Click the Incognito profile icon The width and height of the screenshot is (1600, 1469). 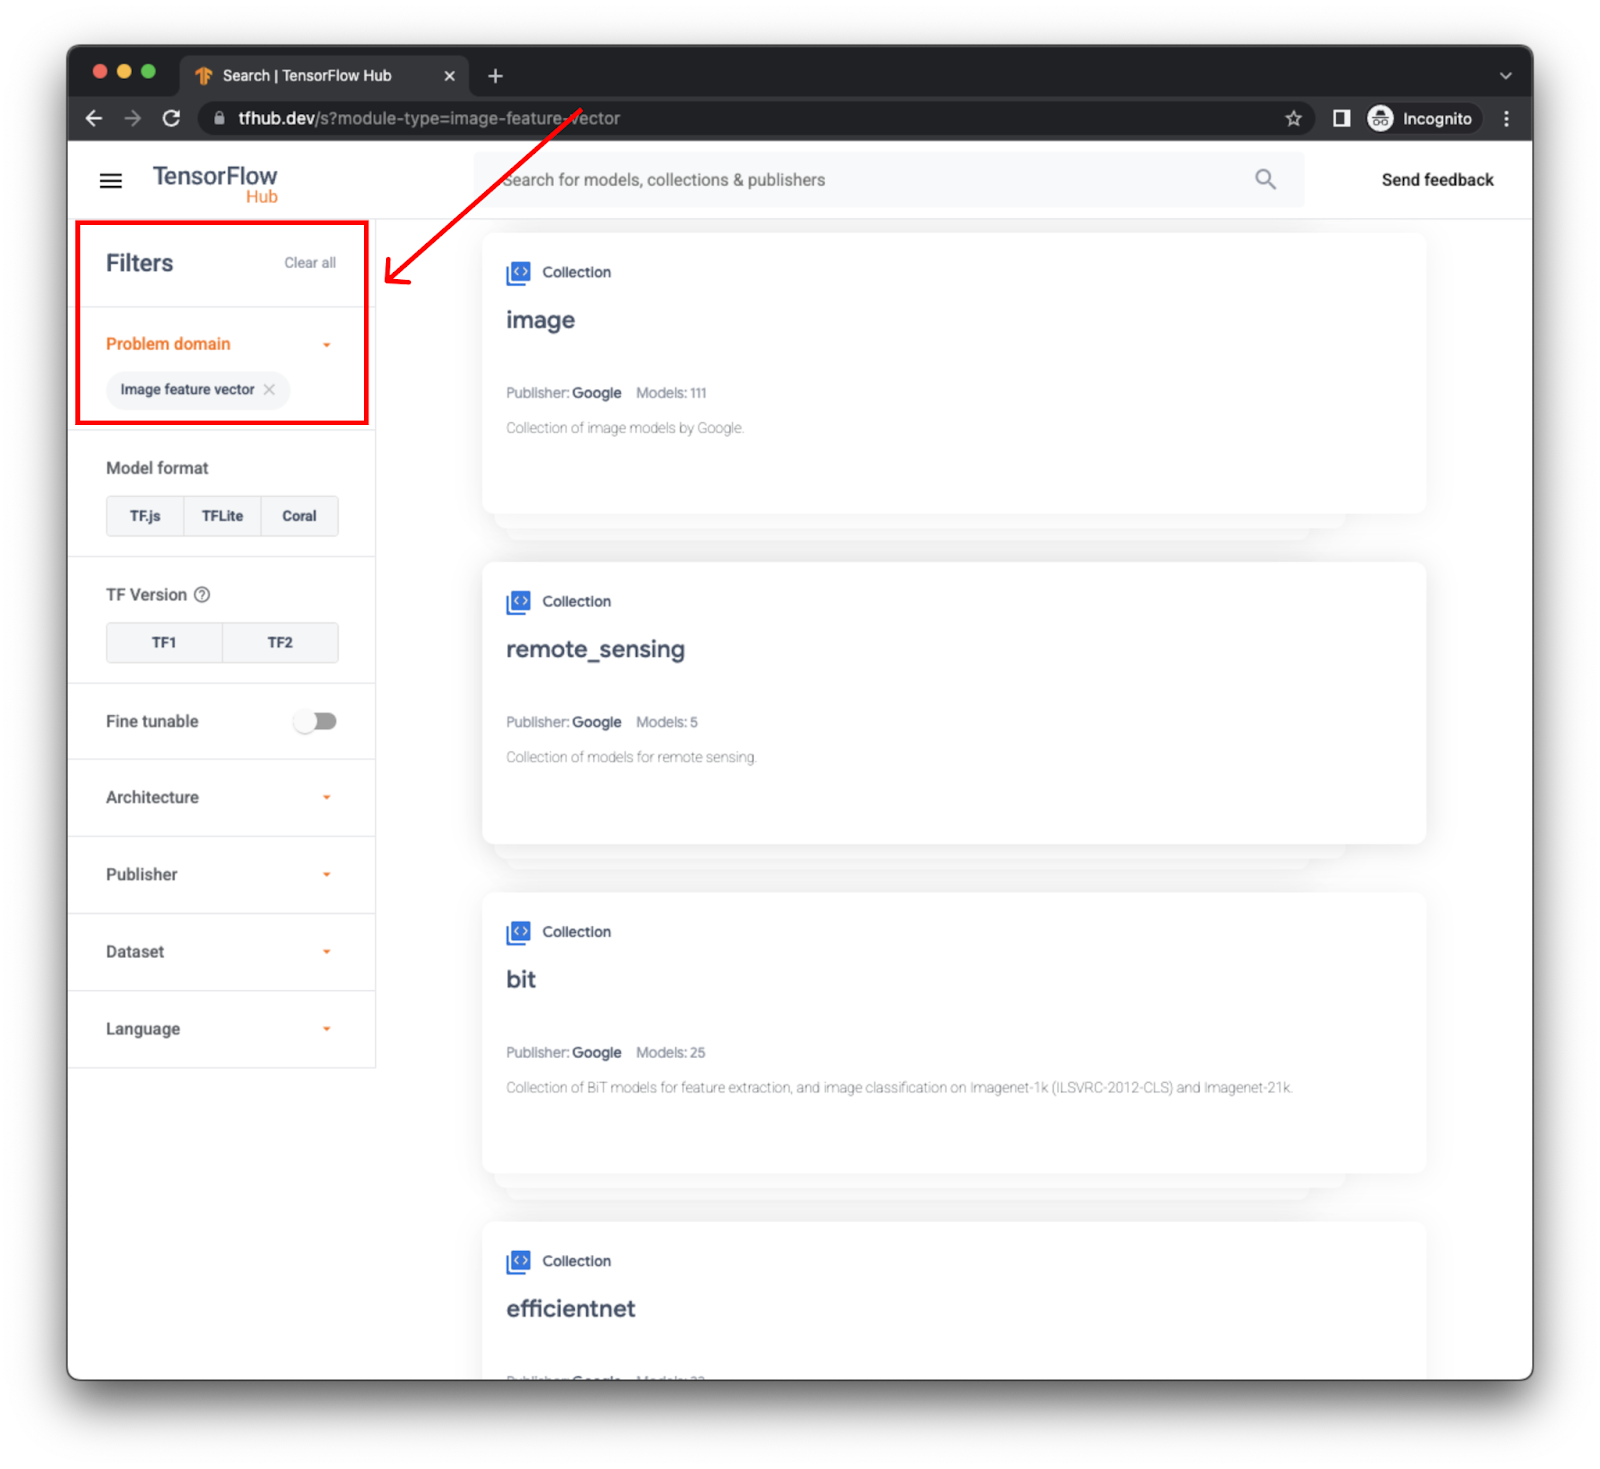(x=1380, y=118)
